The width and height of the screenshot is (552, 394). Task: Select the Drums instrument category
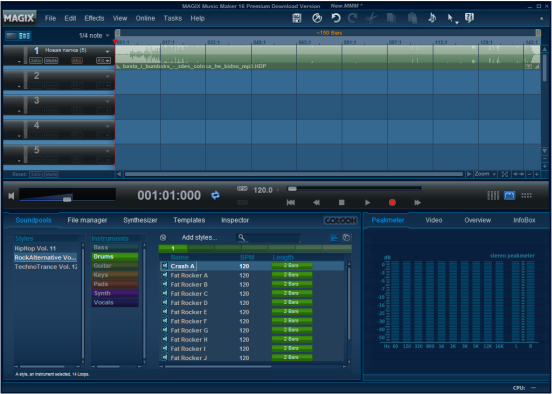(115, 257)
